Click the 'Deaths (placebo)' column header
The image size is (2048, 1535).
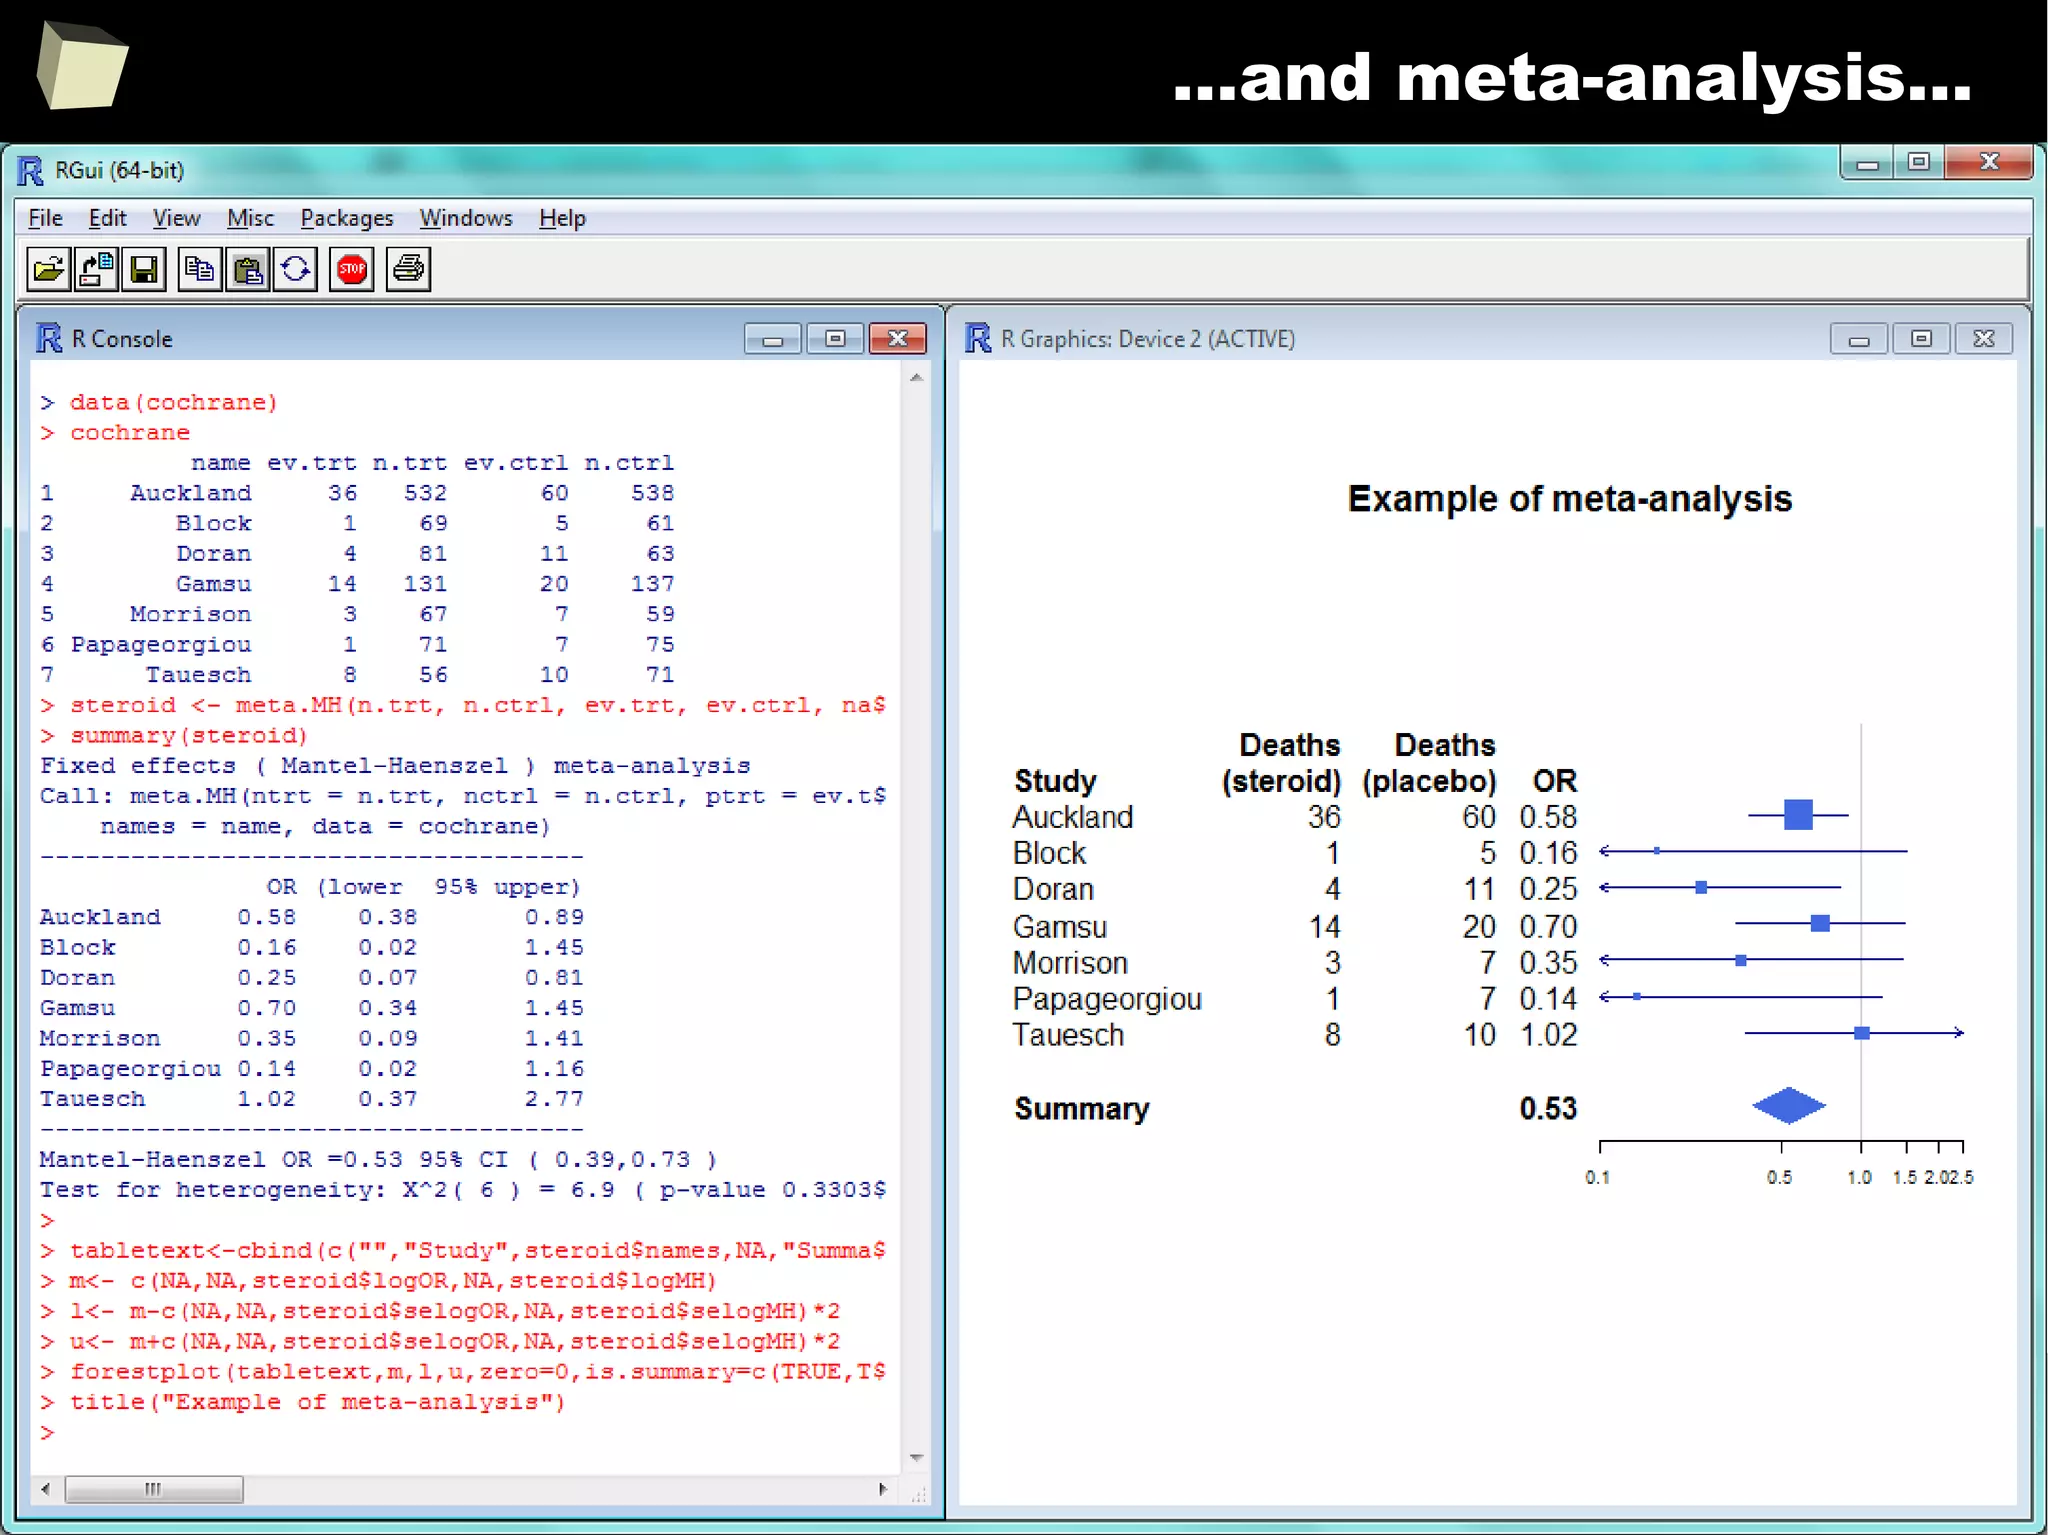[x=1429, y=763]
